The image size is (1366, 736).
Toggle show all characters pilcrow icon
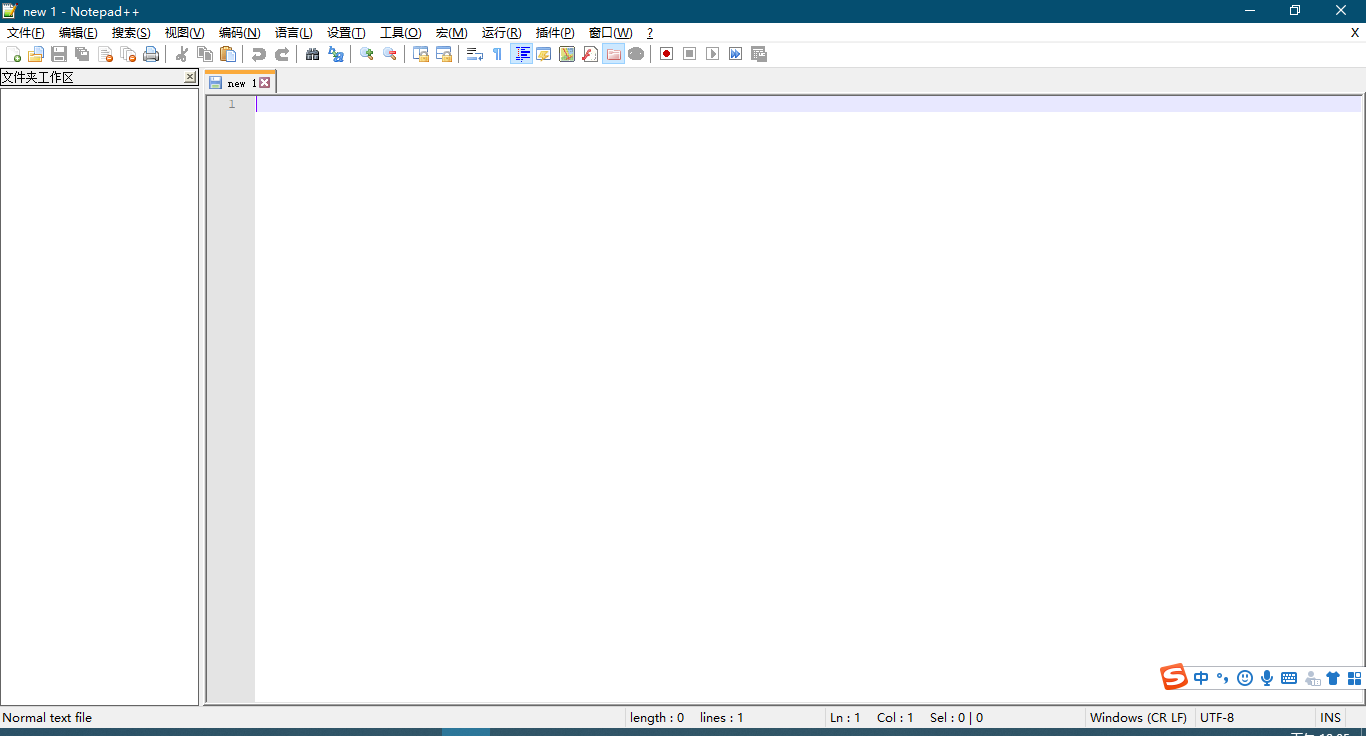pyautogui.click(x=497, y=54)
